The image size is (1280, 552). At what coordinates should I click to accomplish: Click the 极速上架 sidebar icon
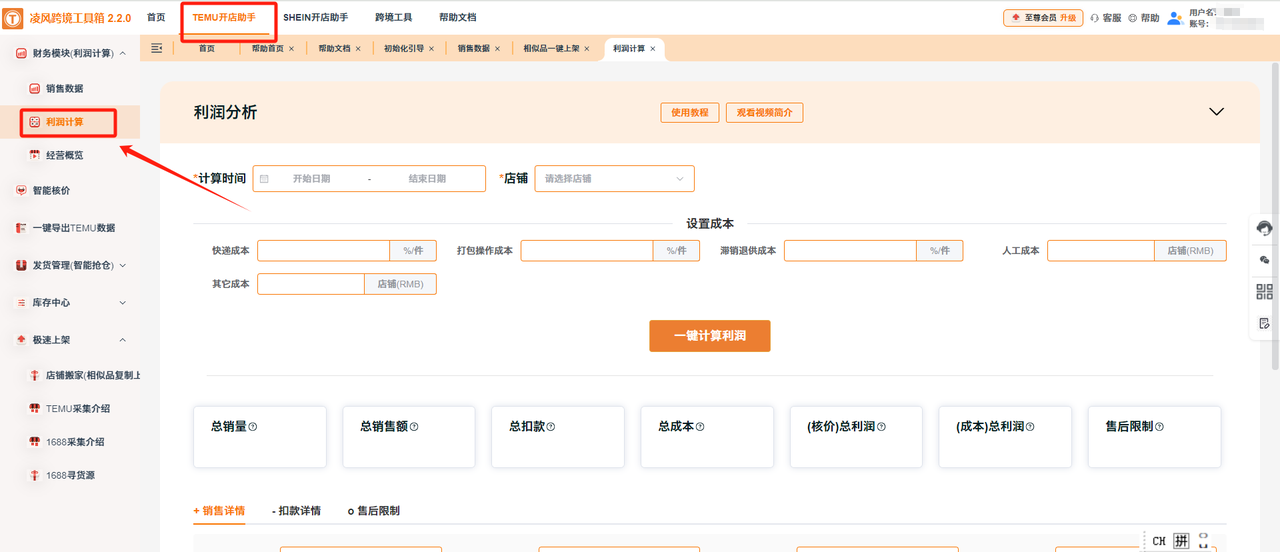point(21,340)
